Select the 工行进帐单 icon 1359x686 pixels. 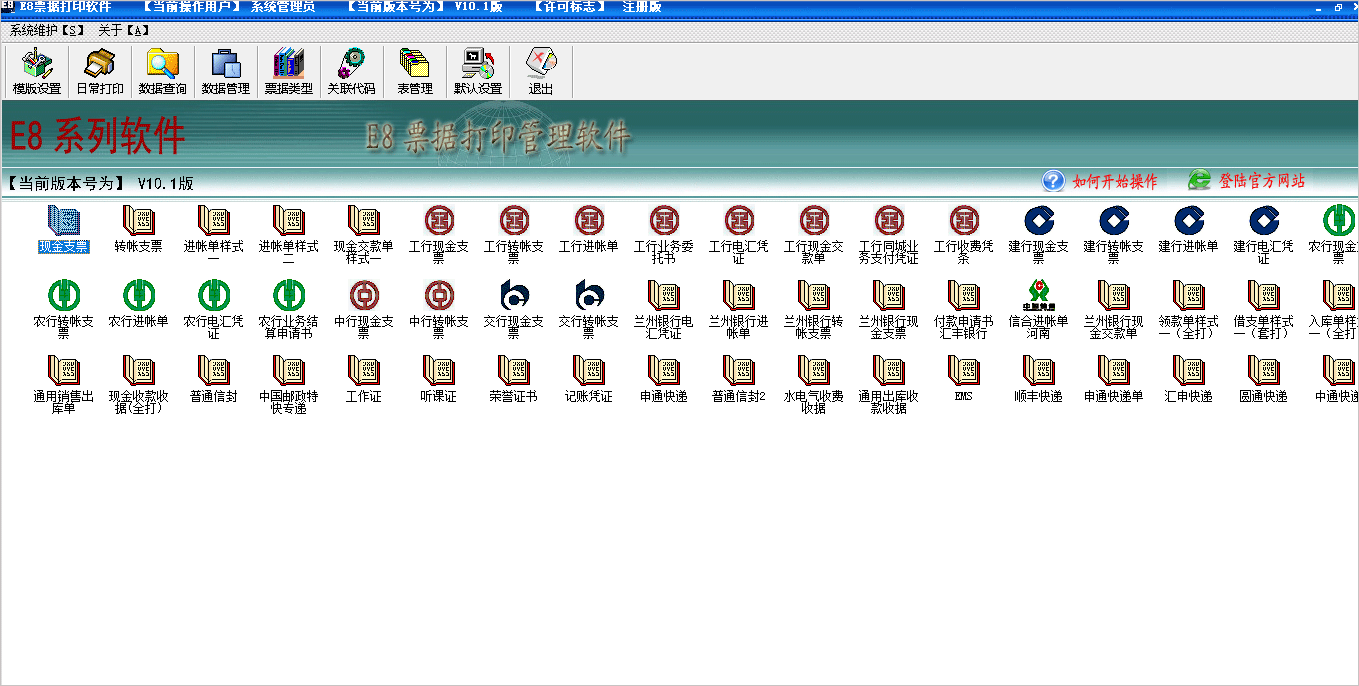[588, 229]
